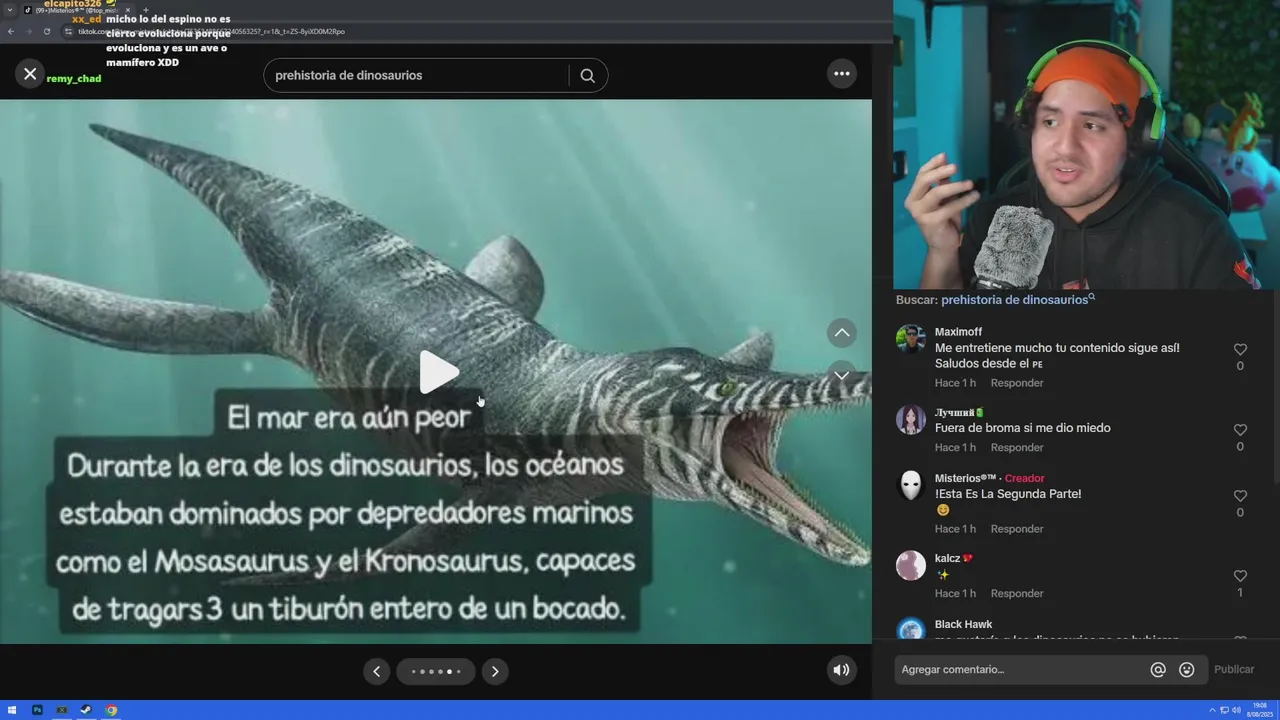This screenshot has height=720, width=1280.
Task: Open Black Hawk's profile avatar
Action: 911,630
